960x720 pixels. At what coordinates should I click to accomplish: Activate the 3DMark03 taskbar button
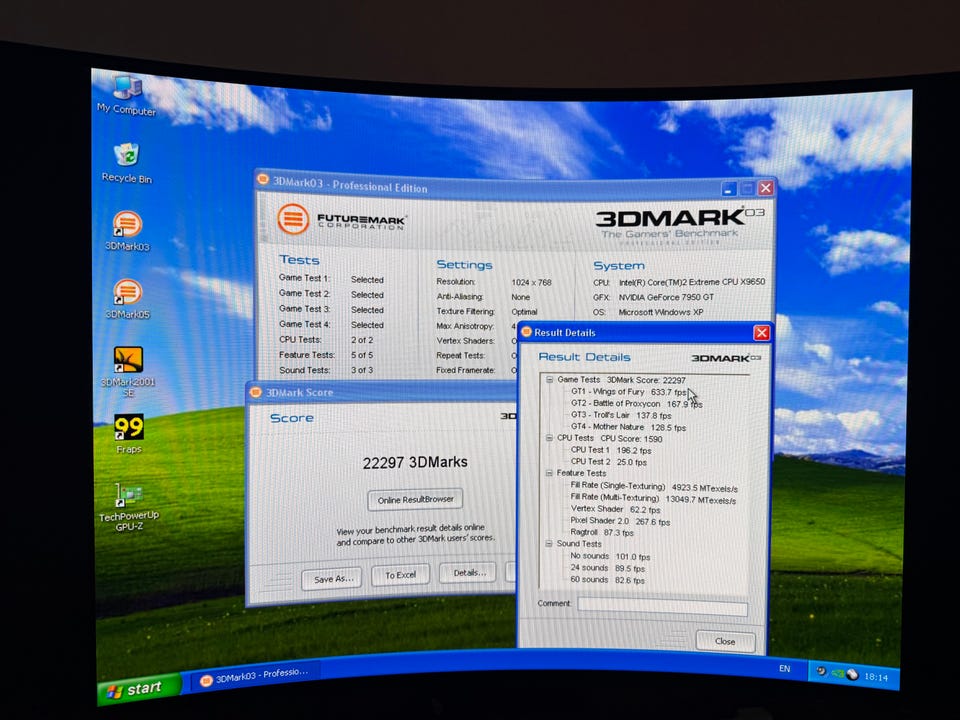pos(256,677)
